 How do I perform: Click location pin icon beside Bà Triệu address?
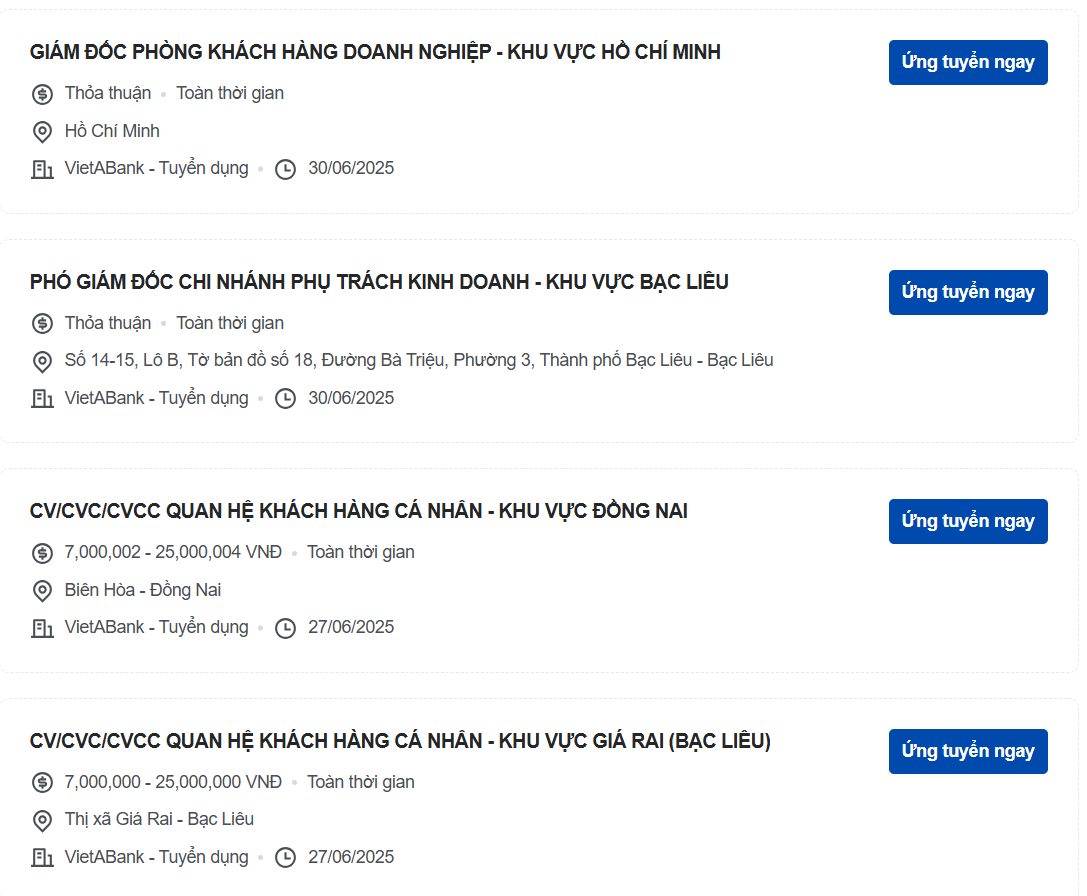[x=42, y=361]
